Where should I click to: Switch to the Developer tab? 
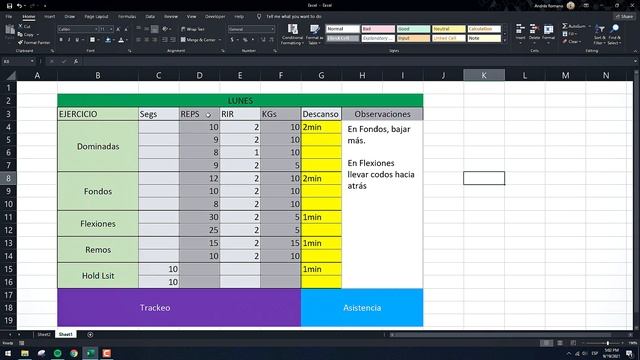(x=215, y=17)
